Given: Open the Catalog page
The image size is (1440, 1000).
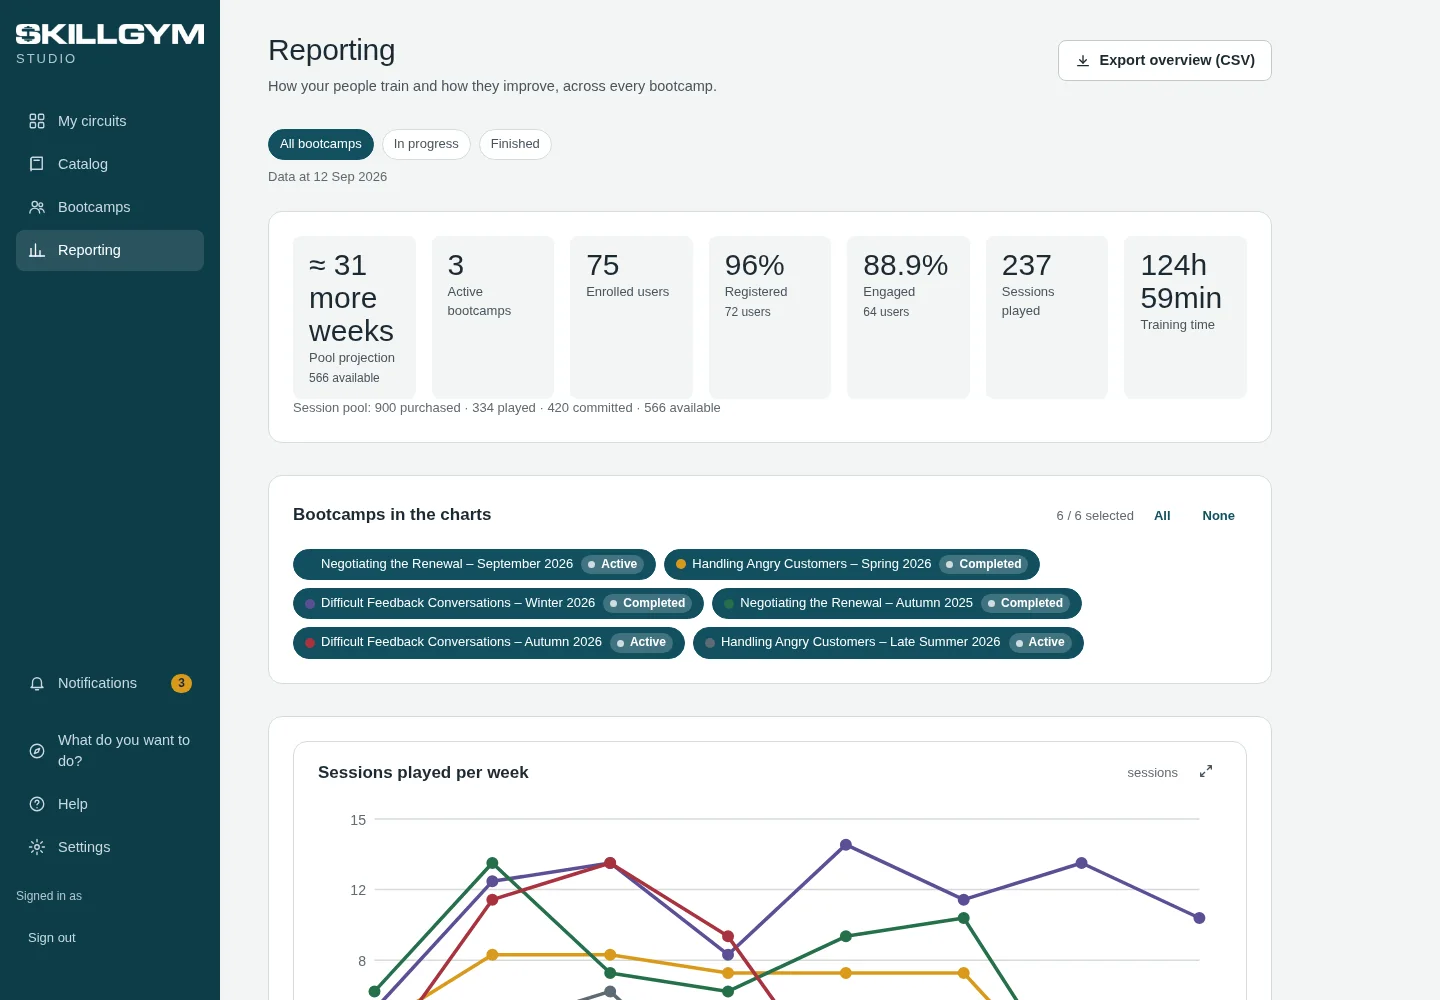Looking at the screenshot, I should point(110,164).
